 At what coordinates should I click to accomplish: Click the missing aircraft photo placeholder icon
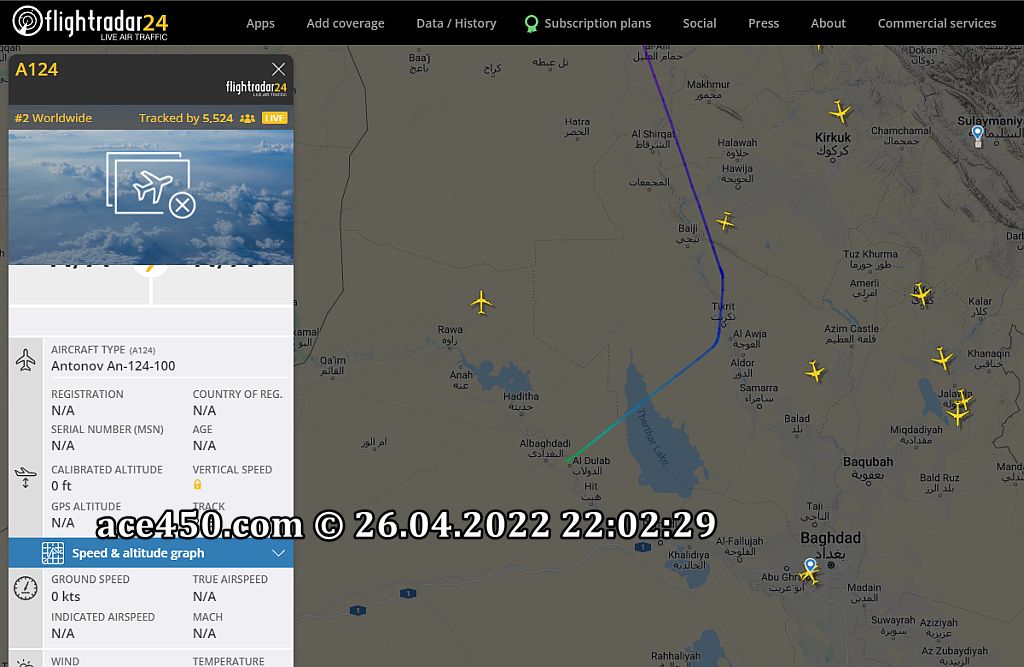[x=151, y=185]
